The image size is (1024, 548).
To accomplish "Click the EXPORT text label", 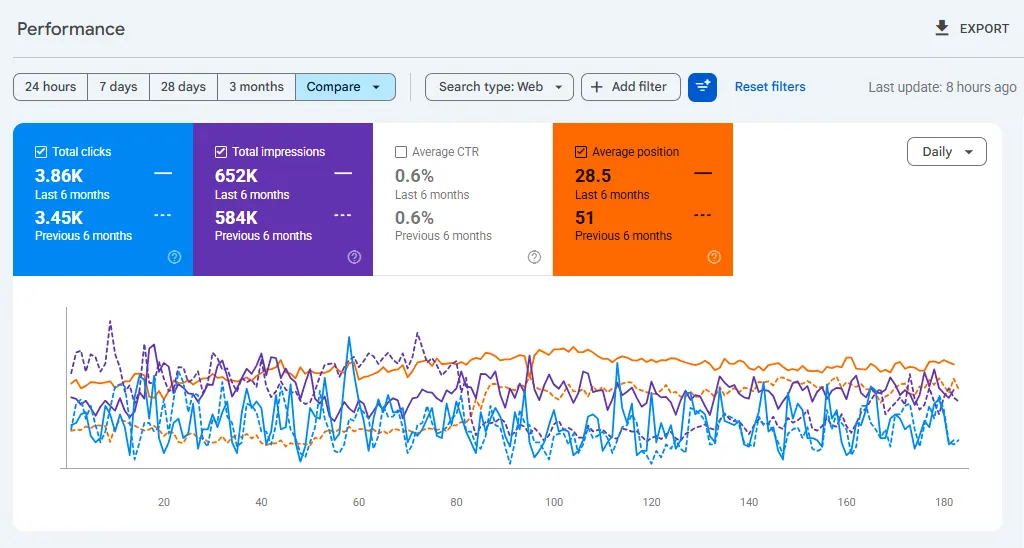I will point(984,29).
